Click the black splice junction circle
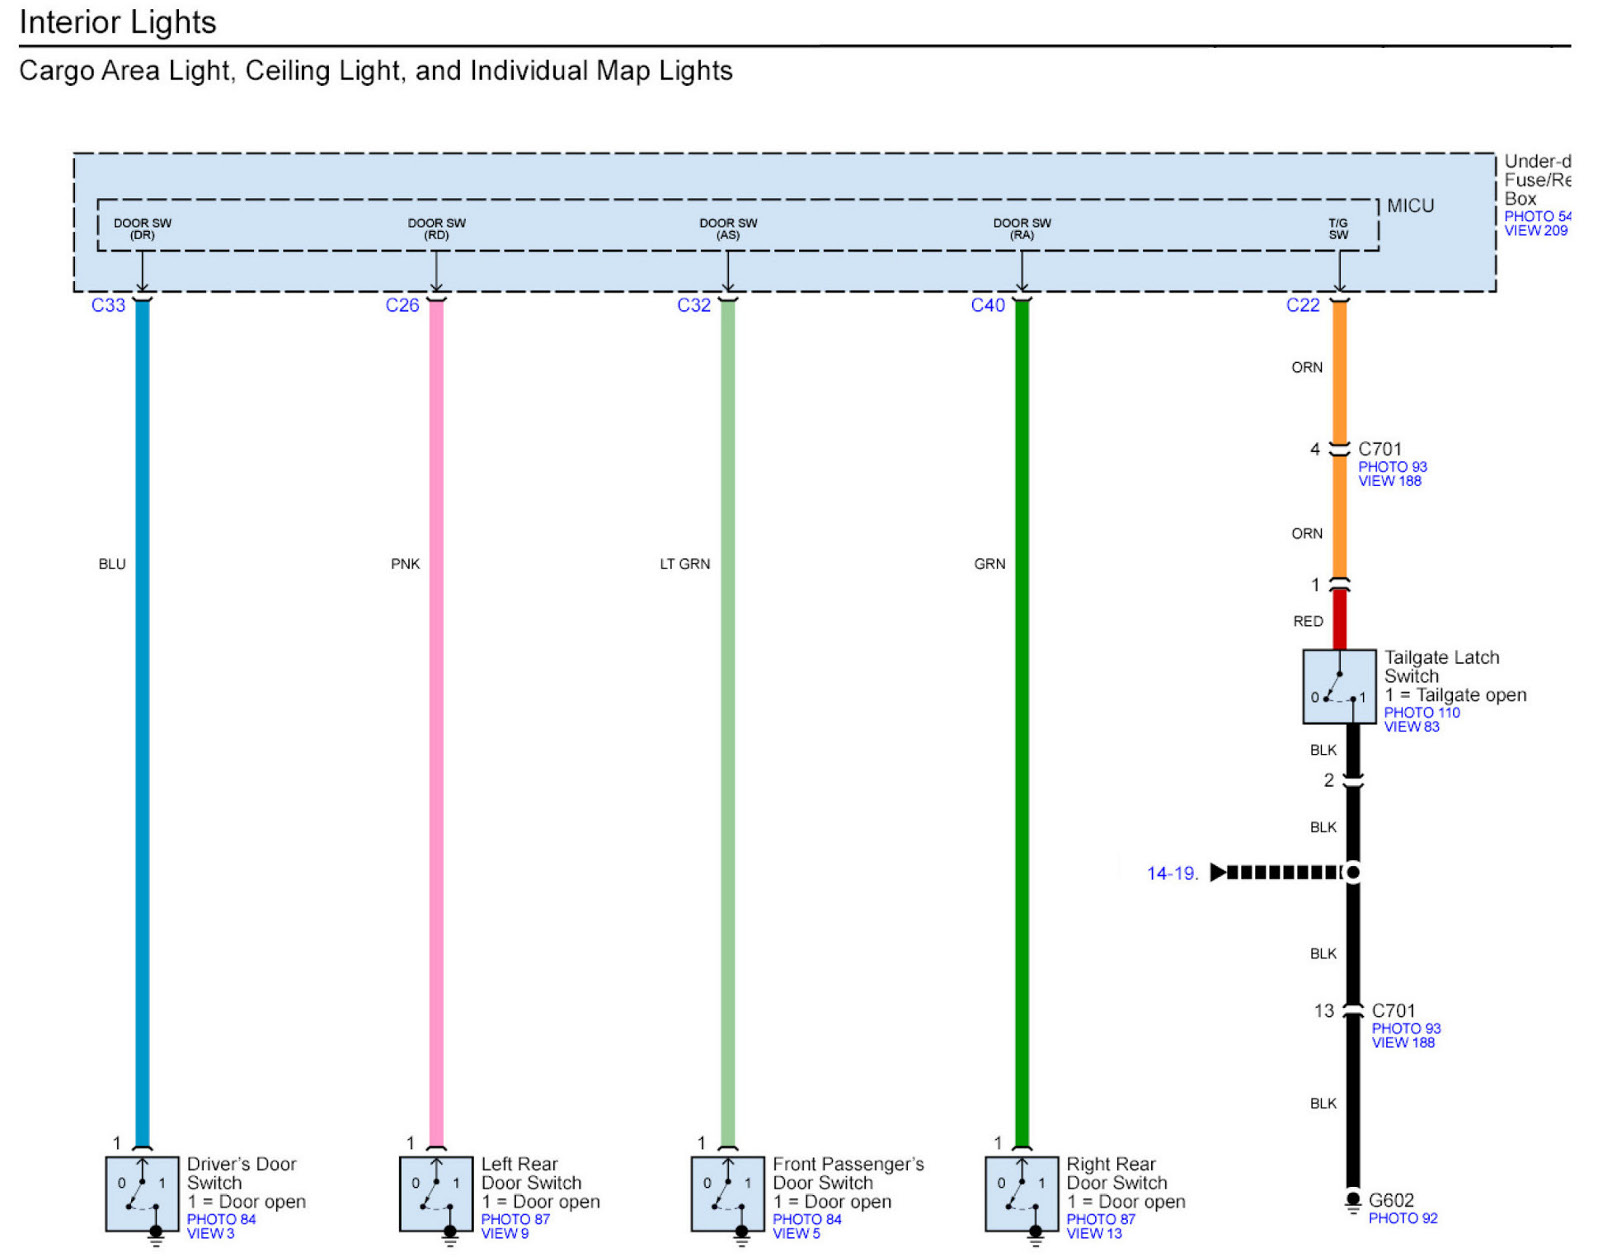The height and width of the screenshot is (1257, 1598). pyautogui.click(x=1353, y=873)
